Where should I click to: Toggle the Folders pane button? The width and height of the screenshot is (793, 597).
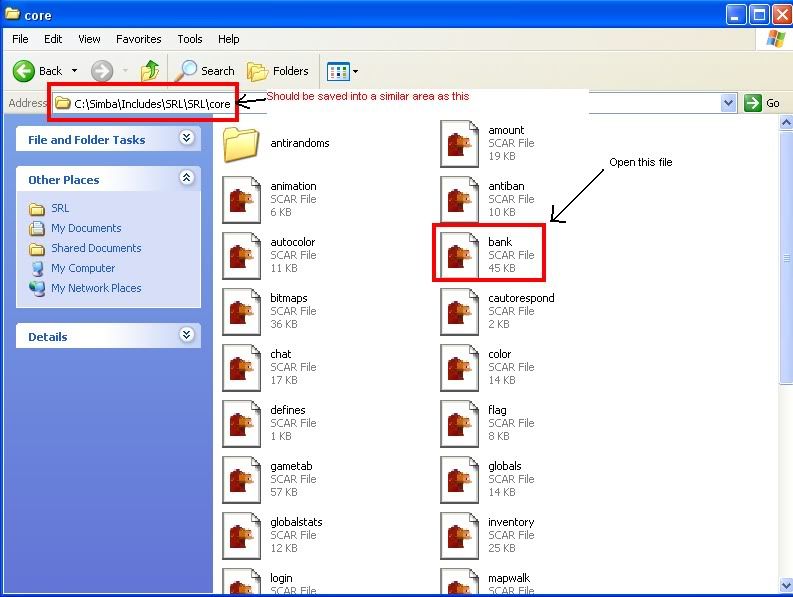pyautogui.click(x=279, y=71)
